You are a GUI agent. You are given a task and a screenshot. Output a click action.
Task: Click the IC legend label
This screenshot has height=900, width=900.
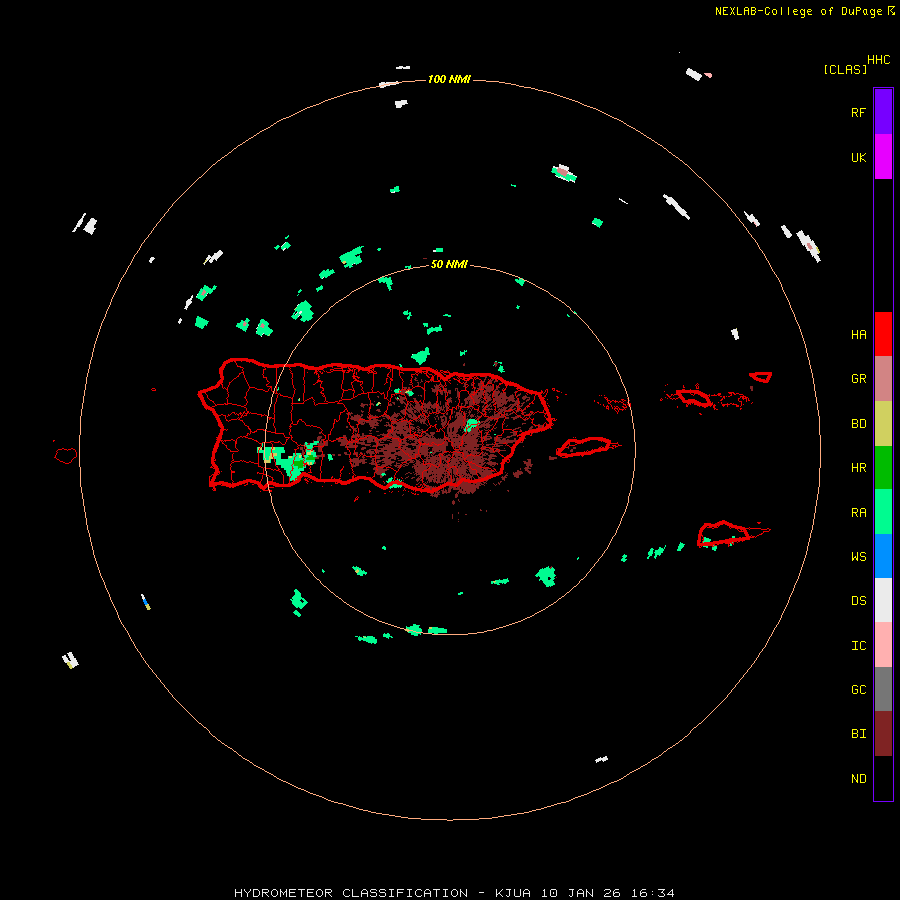click(858, 646)
